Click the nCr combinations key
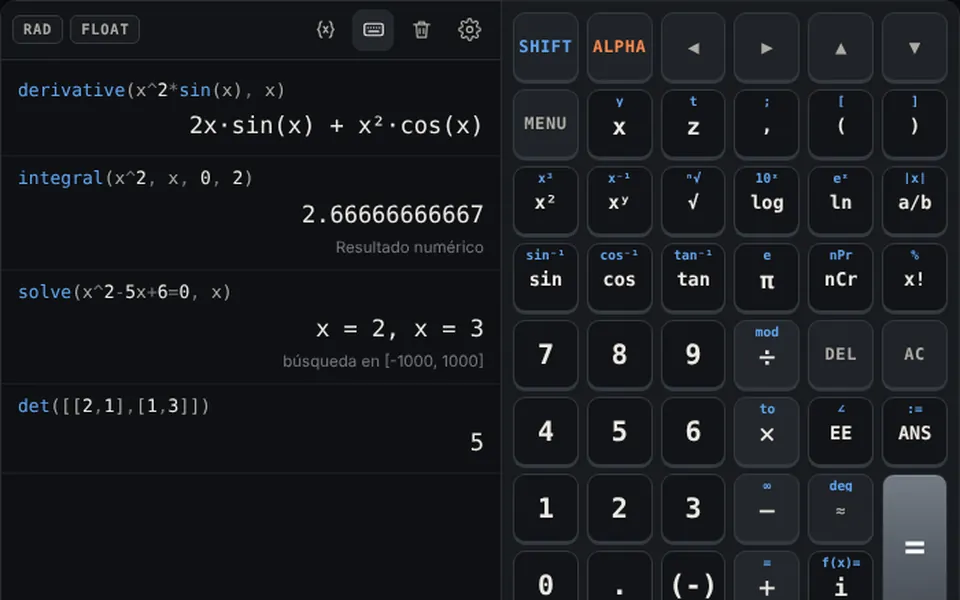The height and width of the screenshot is (600, 960). click(841, 278)
